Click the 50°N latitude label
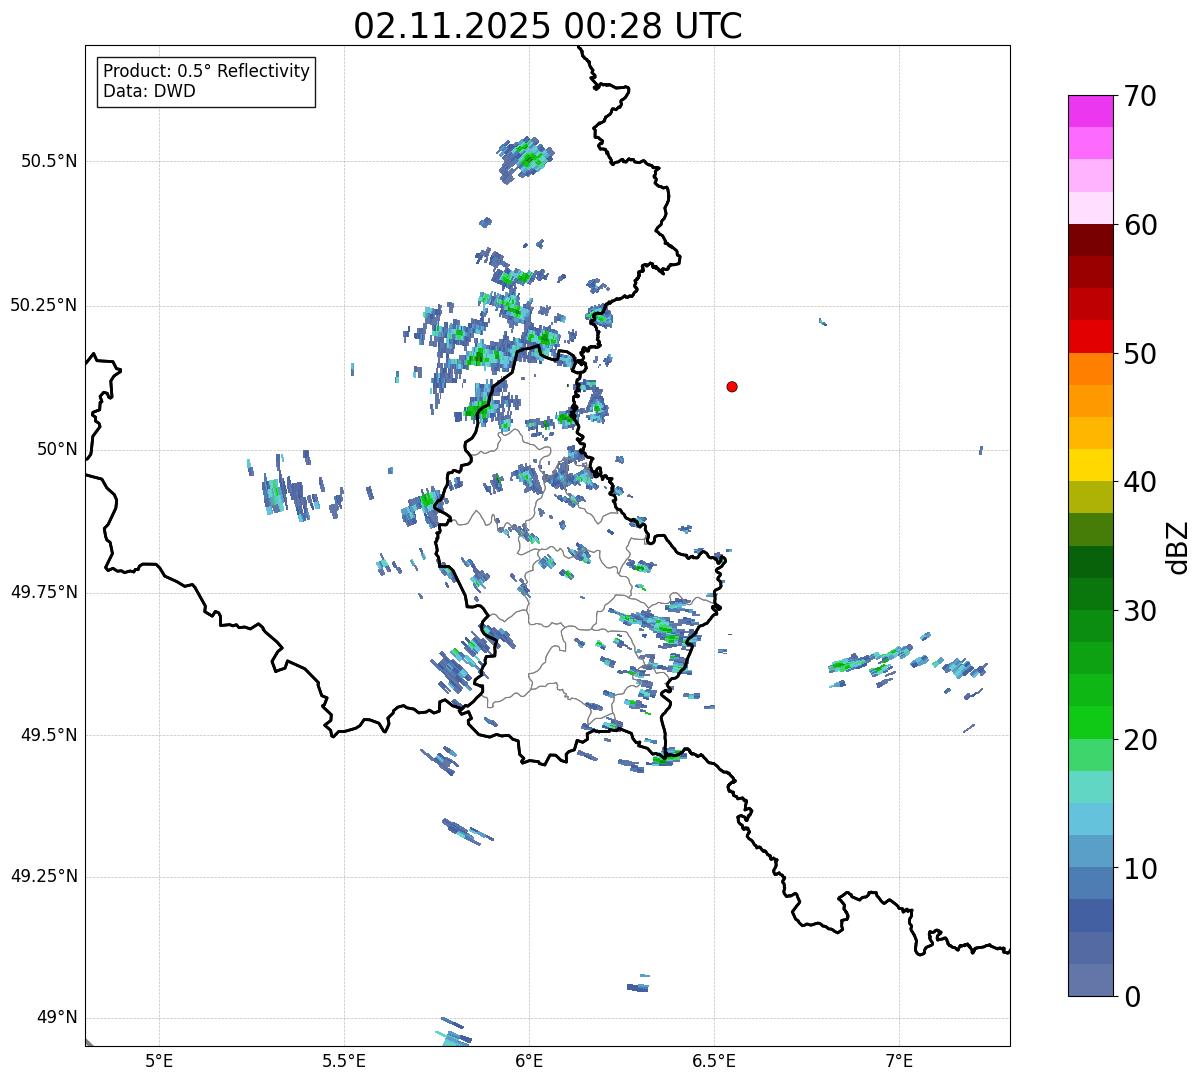 point(57,449)
